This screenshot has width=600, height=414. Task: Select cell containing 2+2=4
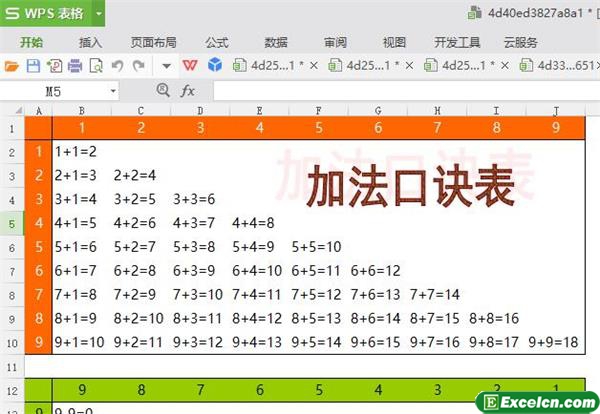tap(141, 176)
